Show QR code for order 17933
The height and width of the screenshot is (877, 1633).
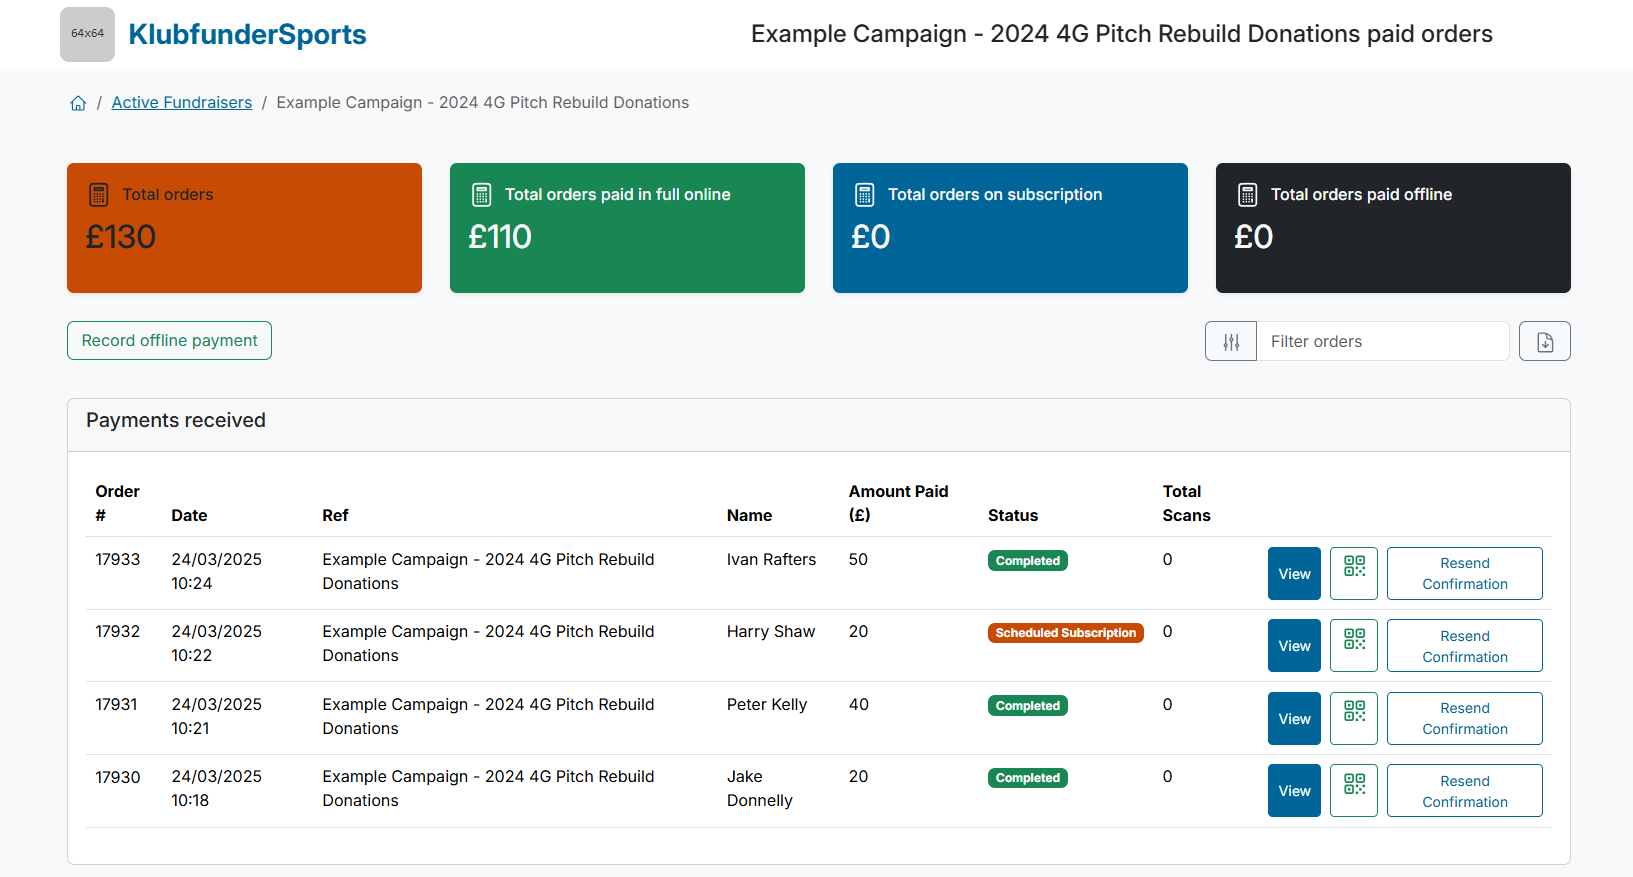pyautogui.click(x=1354, y=573)
